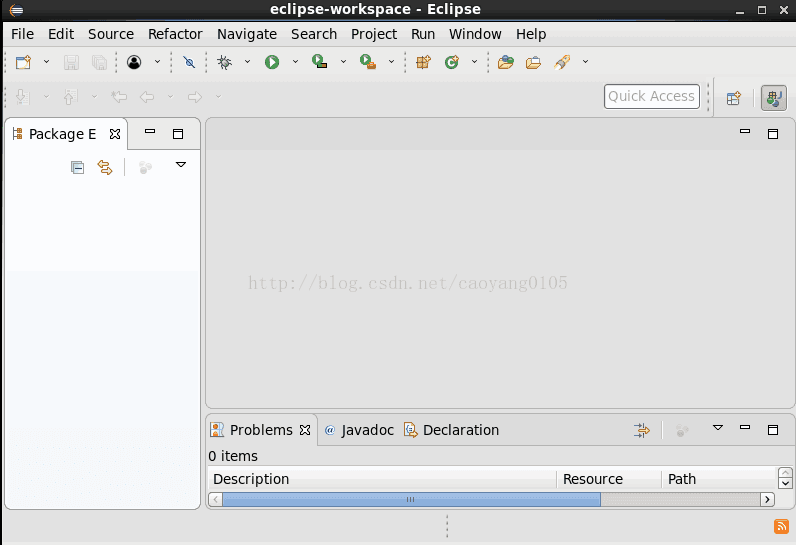796x545 pixels.
Task: Click the Quick Access search field
Action: [652, 96]
